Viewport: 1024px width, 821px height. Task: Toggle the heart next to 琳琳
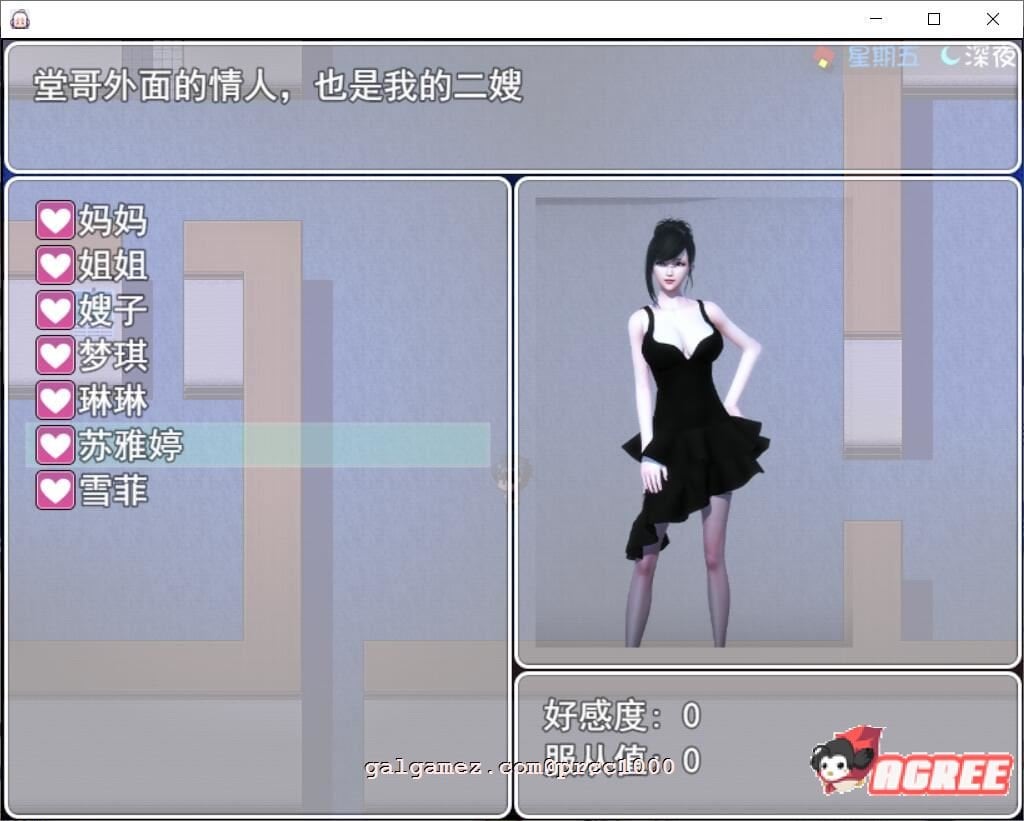click(x=54, y=399)
